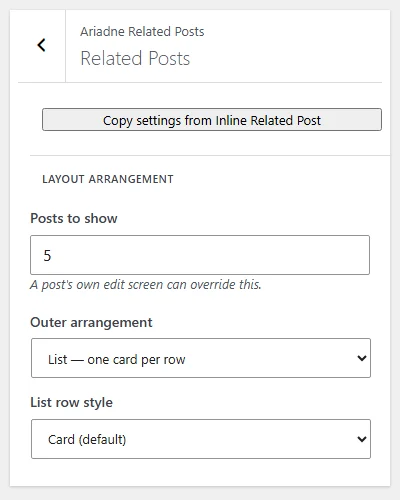Image resolution: width=400 pixels, height=500 pixels.
Task: Go back using the left chevron arrow
Action: point(41,45)
